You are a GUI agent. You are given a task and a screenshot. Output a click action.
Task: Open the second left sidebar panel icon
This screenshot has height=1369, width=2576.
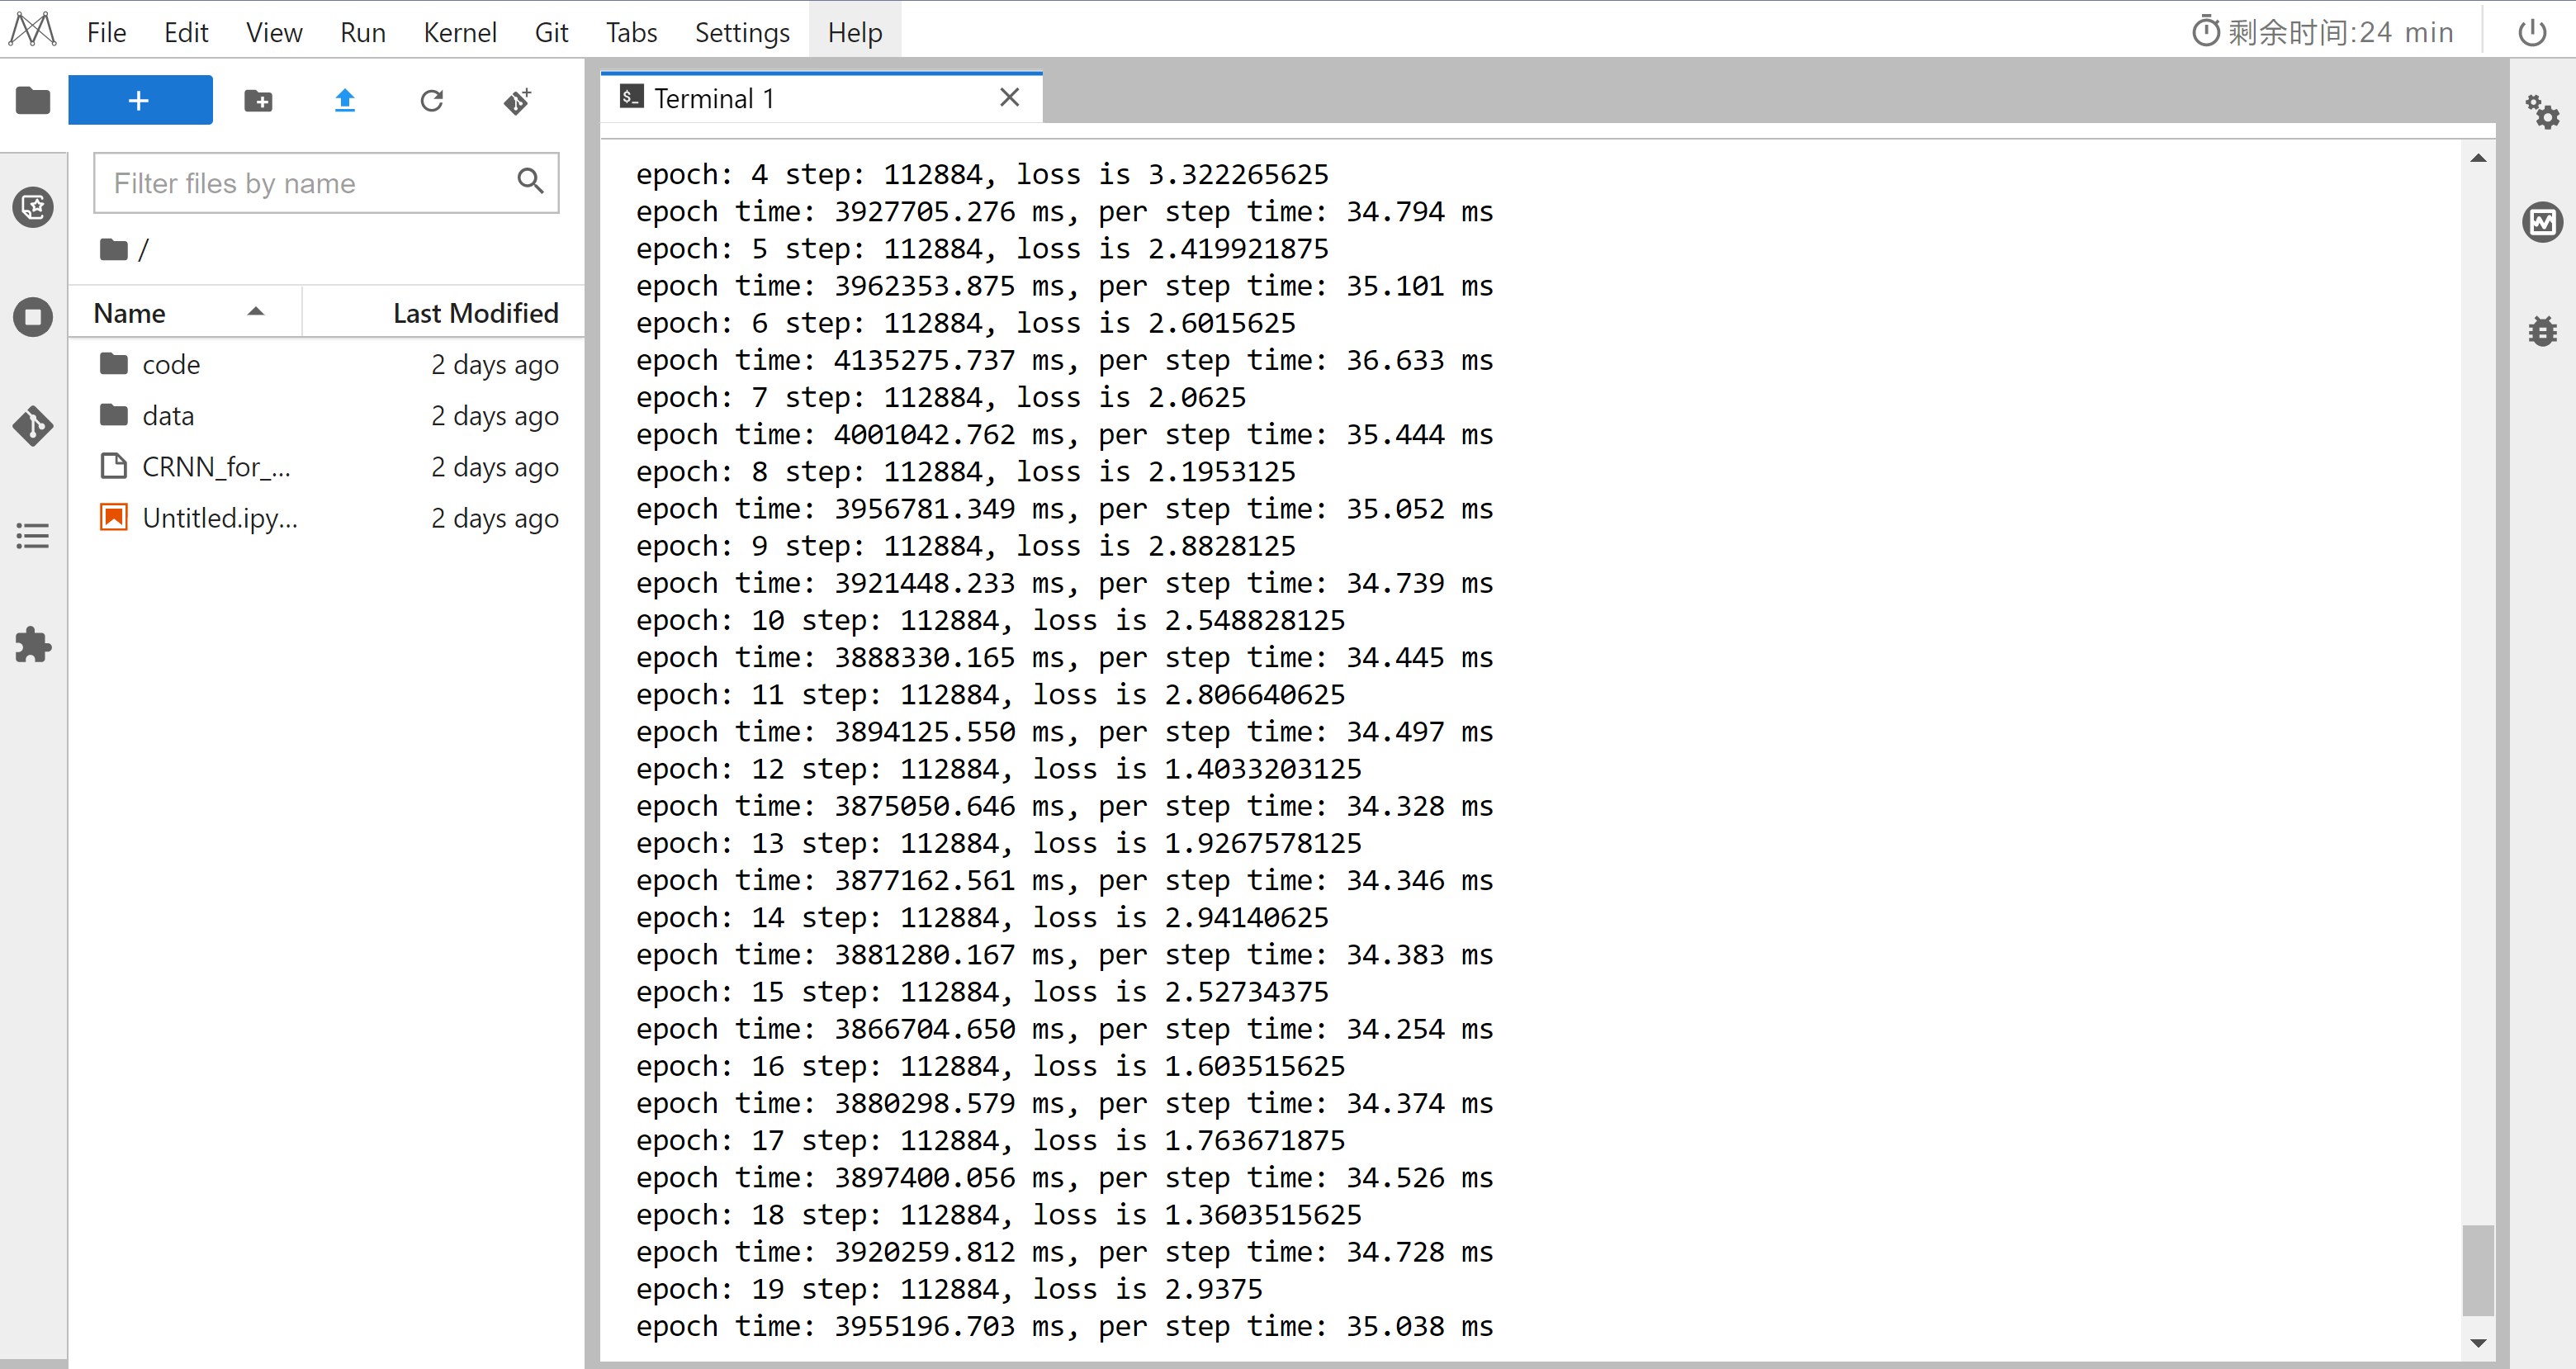(33, 208)
